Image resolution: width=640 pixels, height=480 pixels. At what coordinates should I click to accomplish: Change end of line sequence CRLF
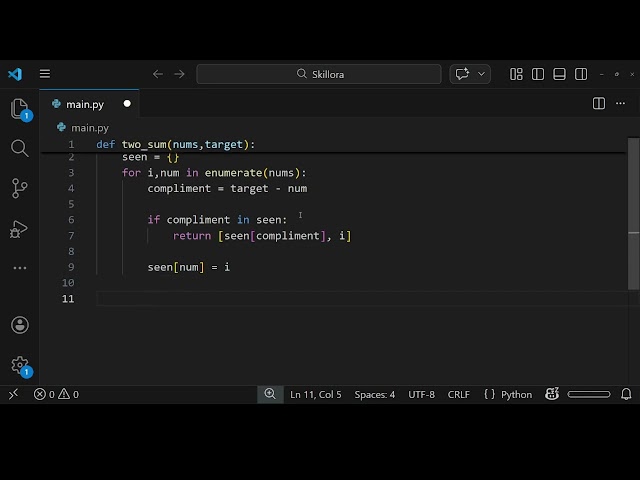(458, 395)
